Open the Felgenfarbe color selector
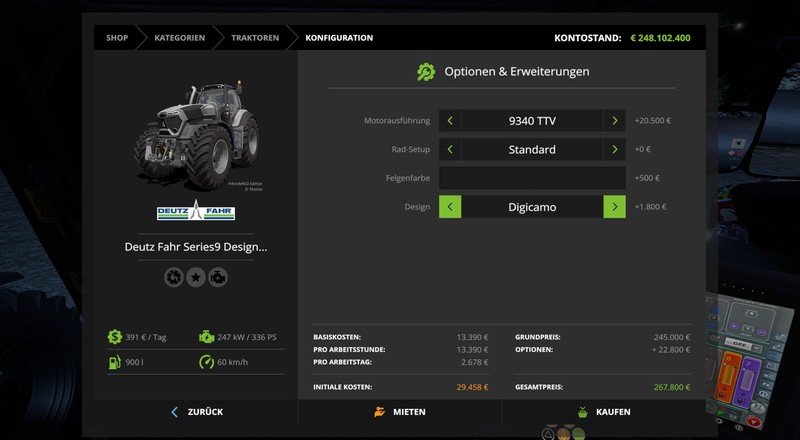Viewport: 800px width, 440px height. pyautogui.click(x=532, y=178)
